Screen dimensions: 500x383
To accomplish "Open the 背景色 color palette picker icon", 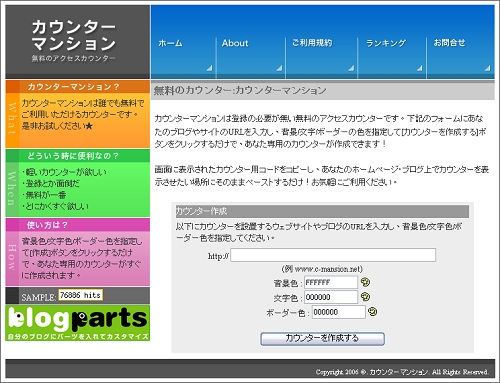I will (365, 282).
